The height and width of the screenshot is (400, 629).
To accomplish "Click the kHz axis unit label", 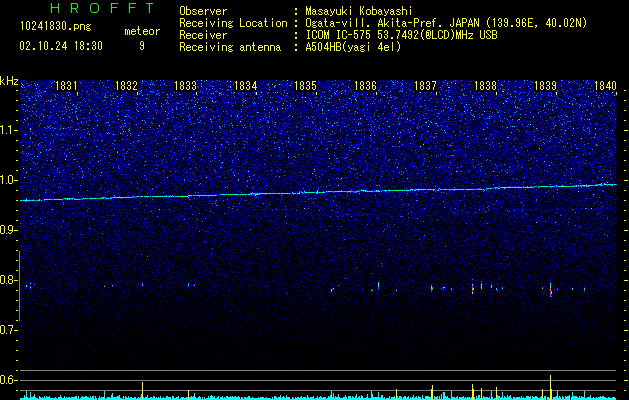I will click(x=9, y=81).
